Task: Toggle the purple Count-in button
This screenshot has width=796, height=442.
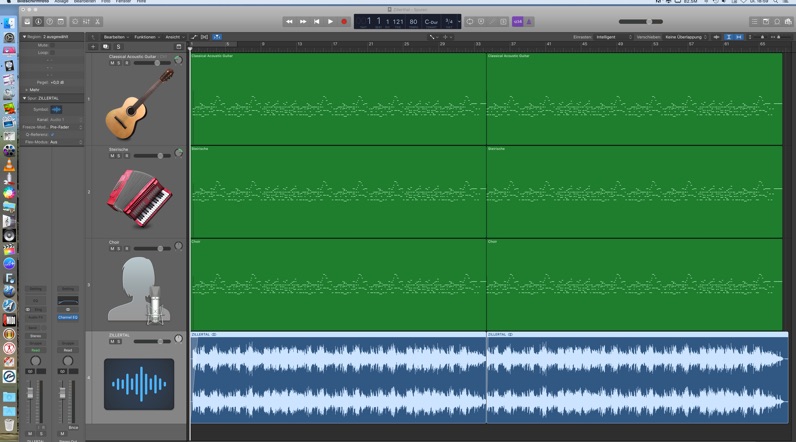Action: point(517,22)
